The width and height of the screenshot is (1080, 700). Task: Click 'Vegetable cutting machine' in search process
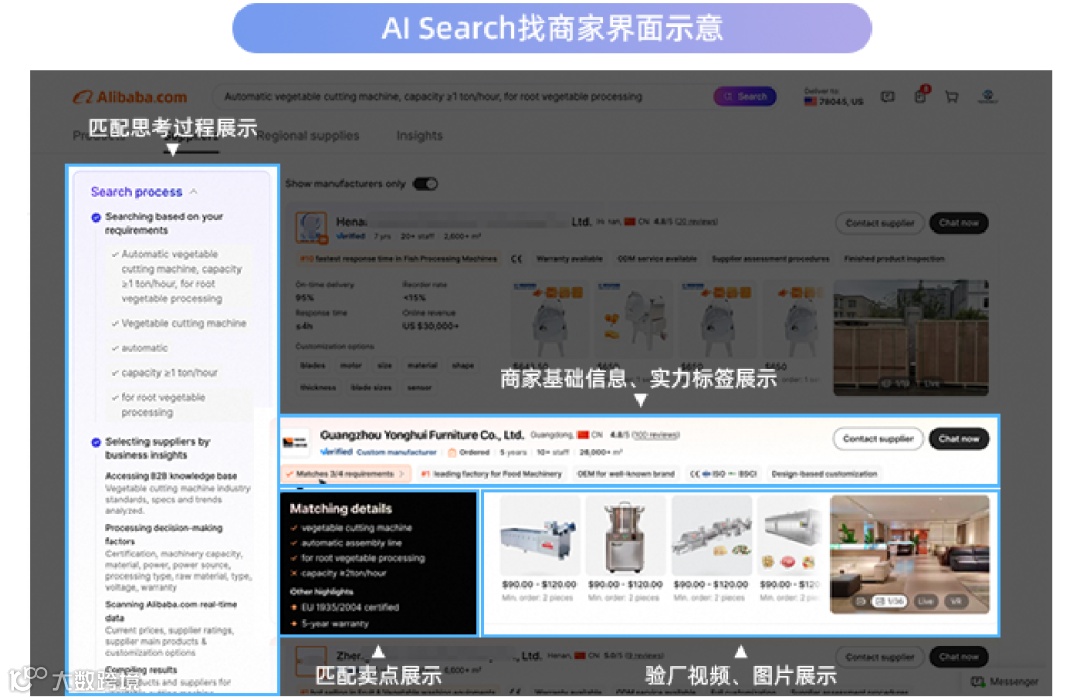point(183,323)
